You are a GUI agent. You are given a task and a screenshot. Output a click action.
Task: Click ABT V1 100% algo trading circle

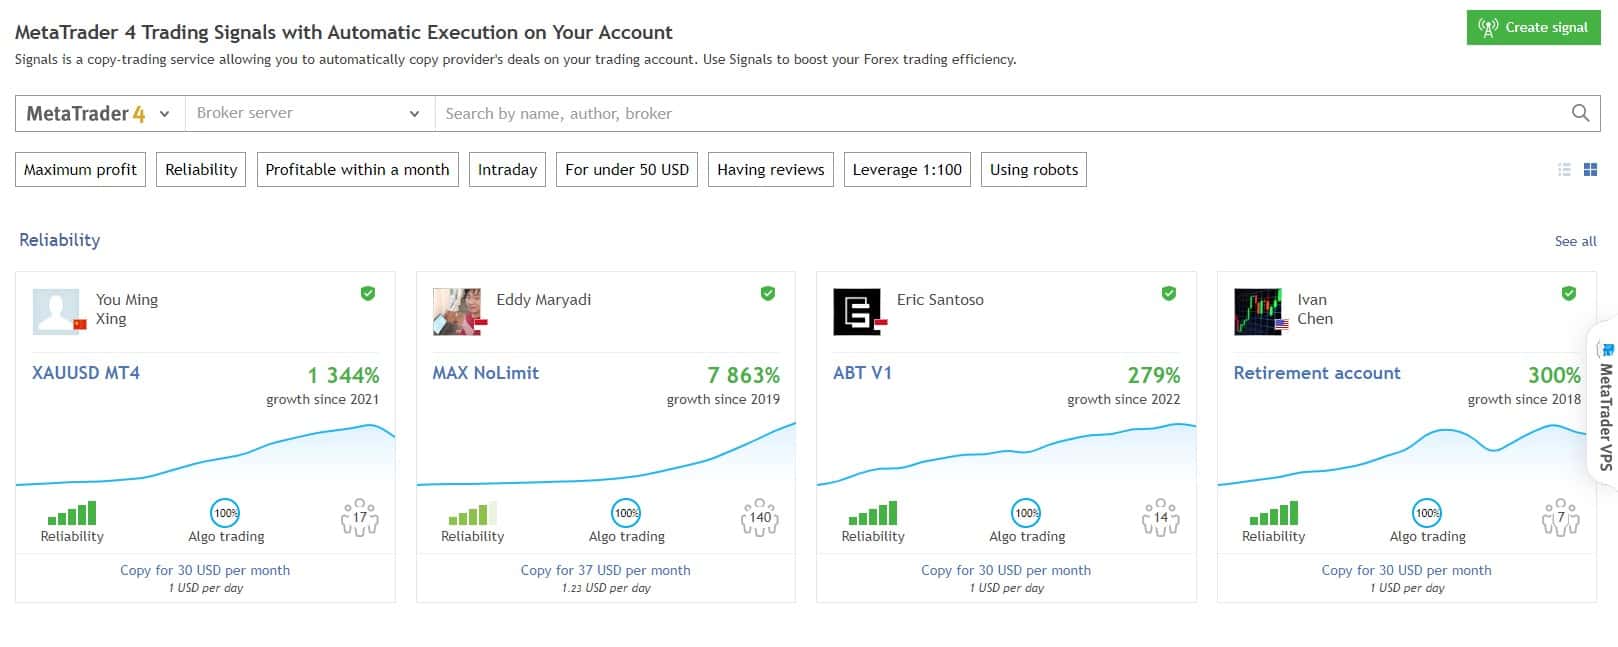pyautogui.click(x=1026, y=513)
